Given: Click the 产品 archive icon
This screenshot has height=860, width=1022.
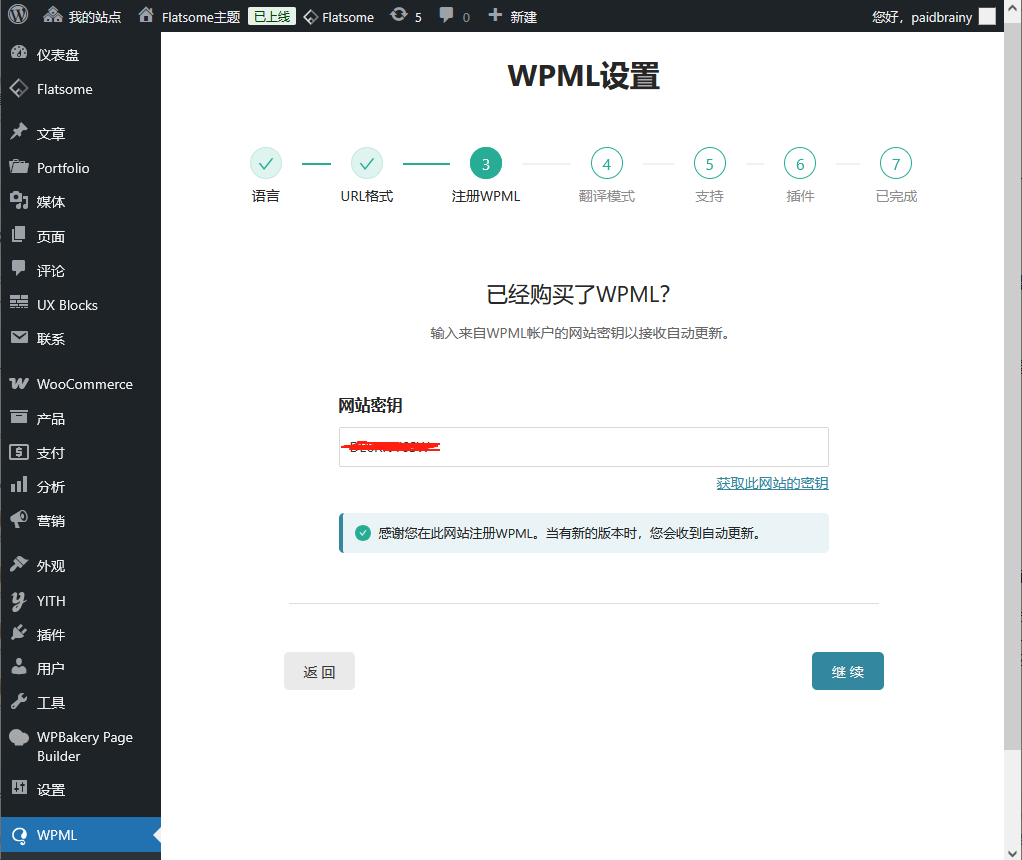Looking at the screenshot, I should [19, 417].
